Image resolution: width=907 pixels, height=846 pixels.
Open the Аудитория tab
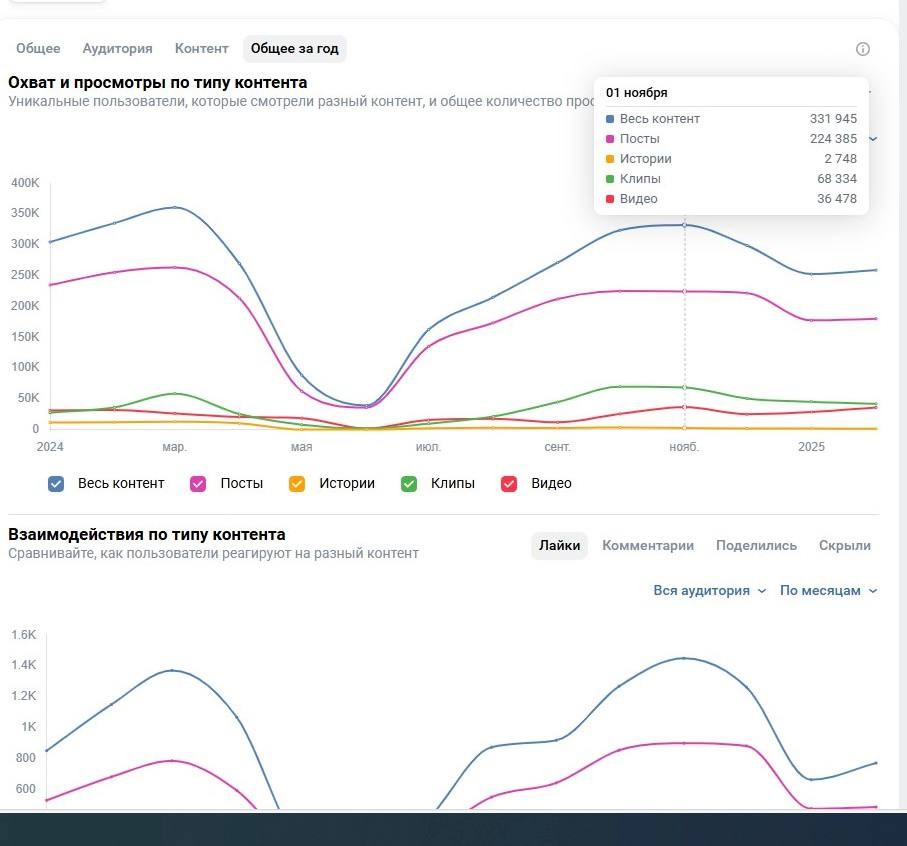(x=117, y=49)
